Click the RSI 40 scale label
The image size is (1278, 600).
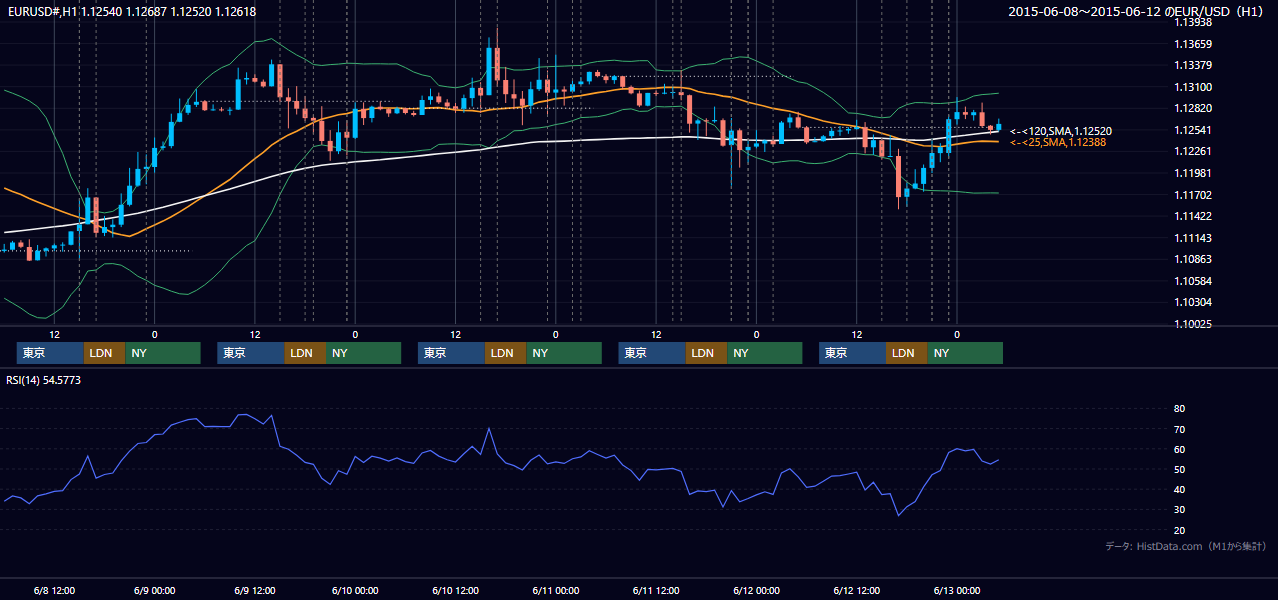[x=1180, y=489]
